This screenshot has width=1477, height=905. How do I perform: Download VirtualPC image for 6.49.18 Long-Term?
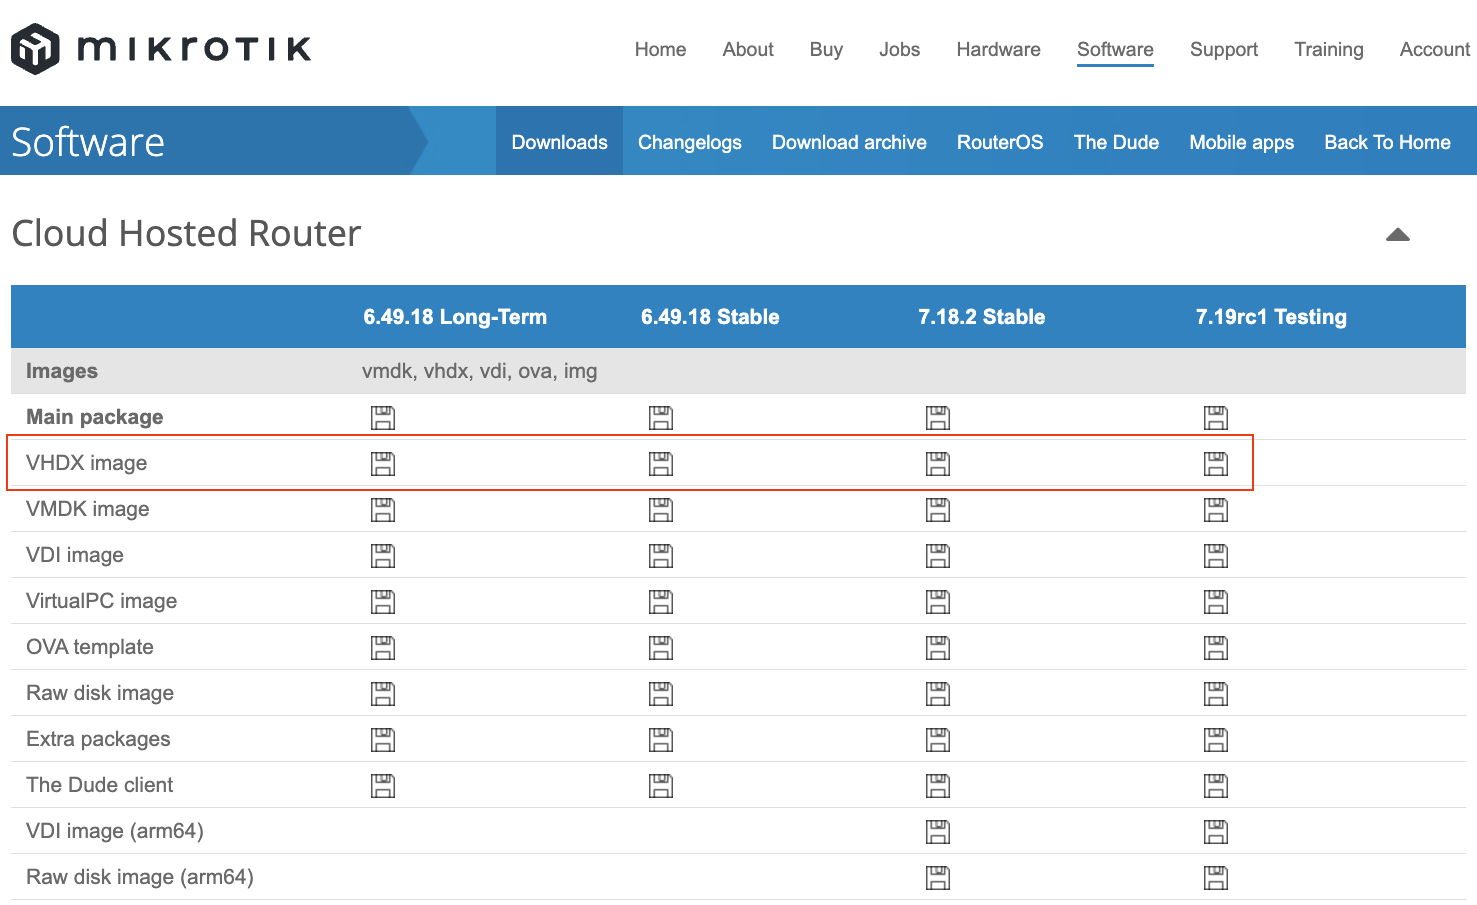[383, 602]
